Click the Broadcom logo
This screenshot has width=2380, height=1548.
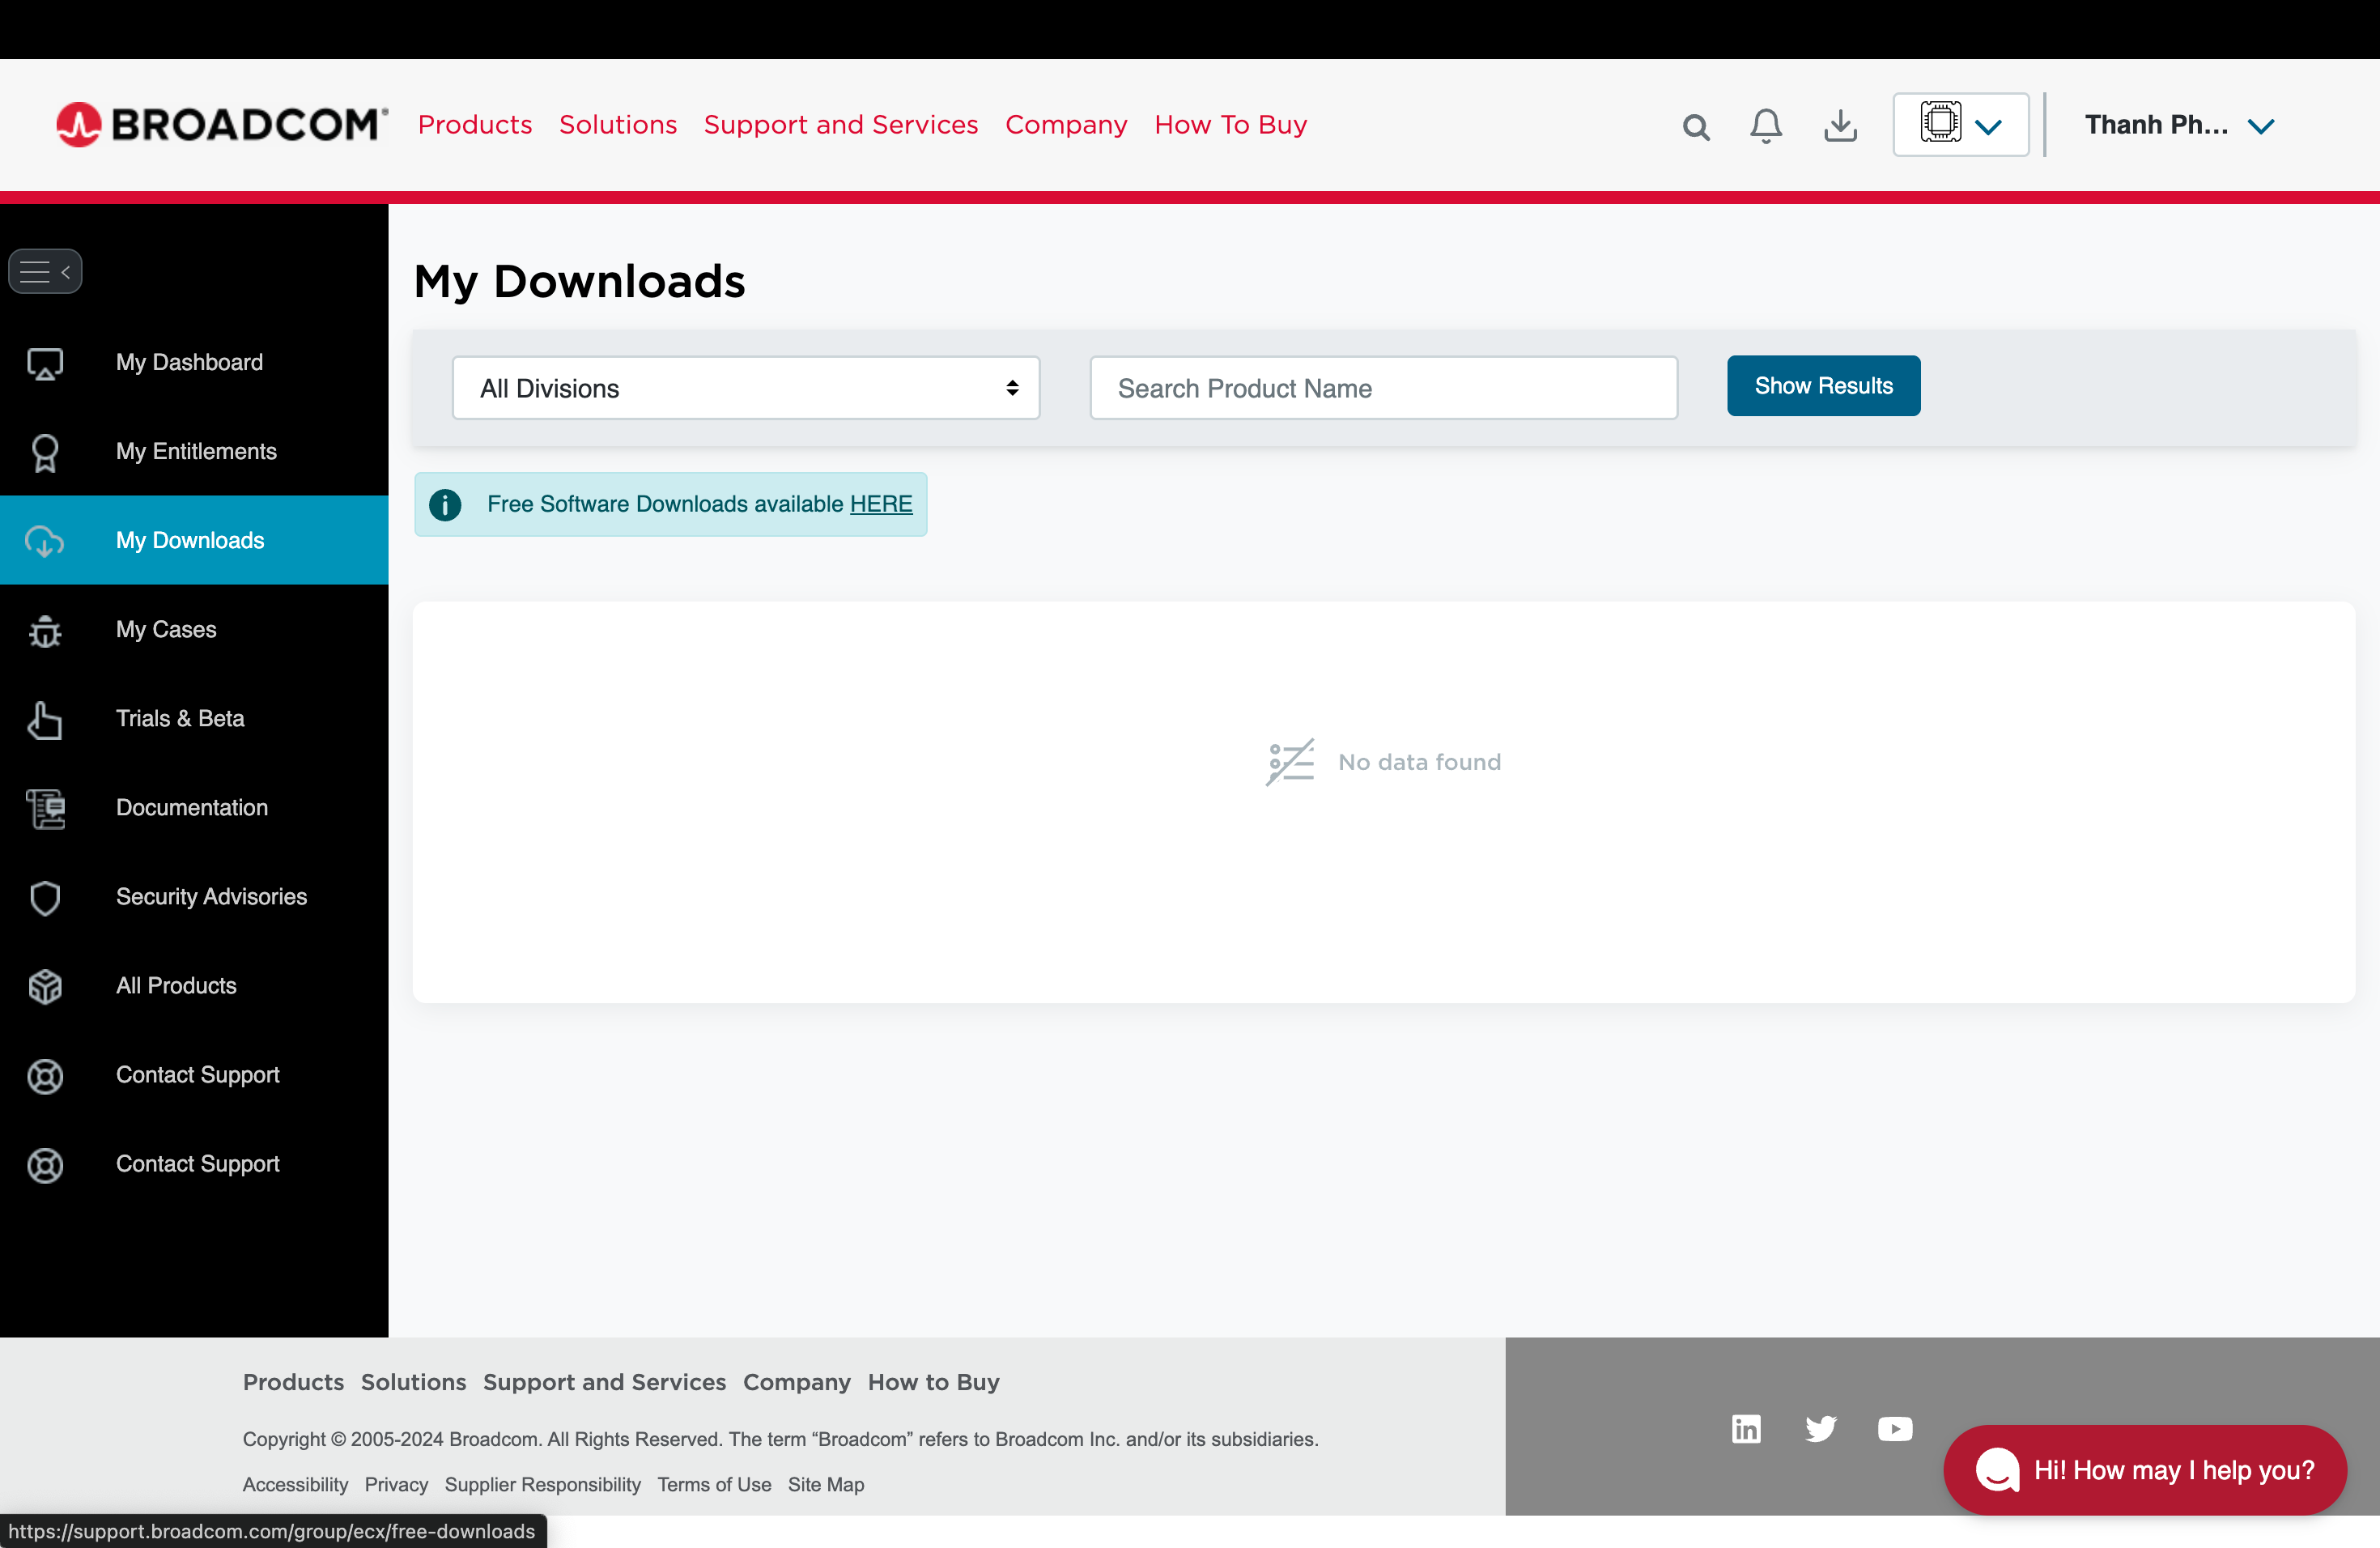pos(222,125)
